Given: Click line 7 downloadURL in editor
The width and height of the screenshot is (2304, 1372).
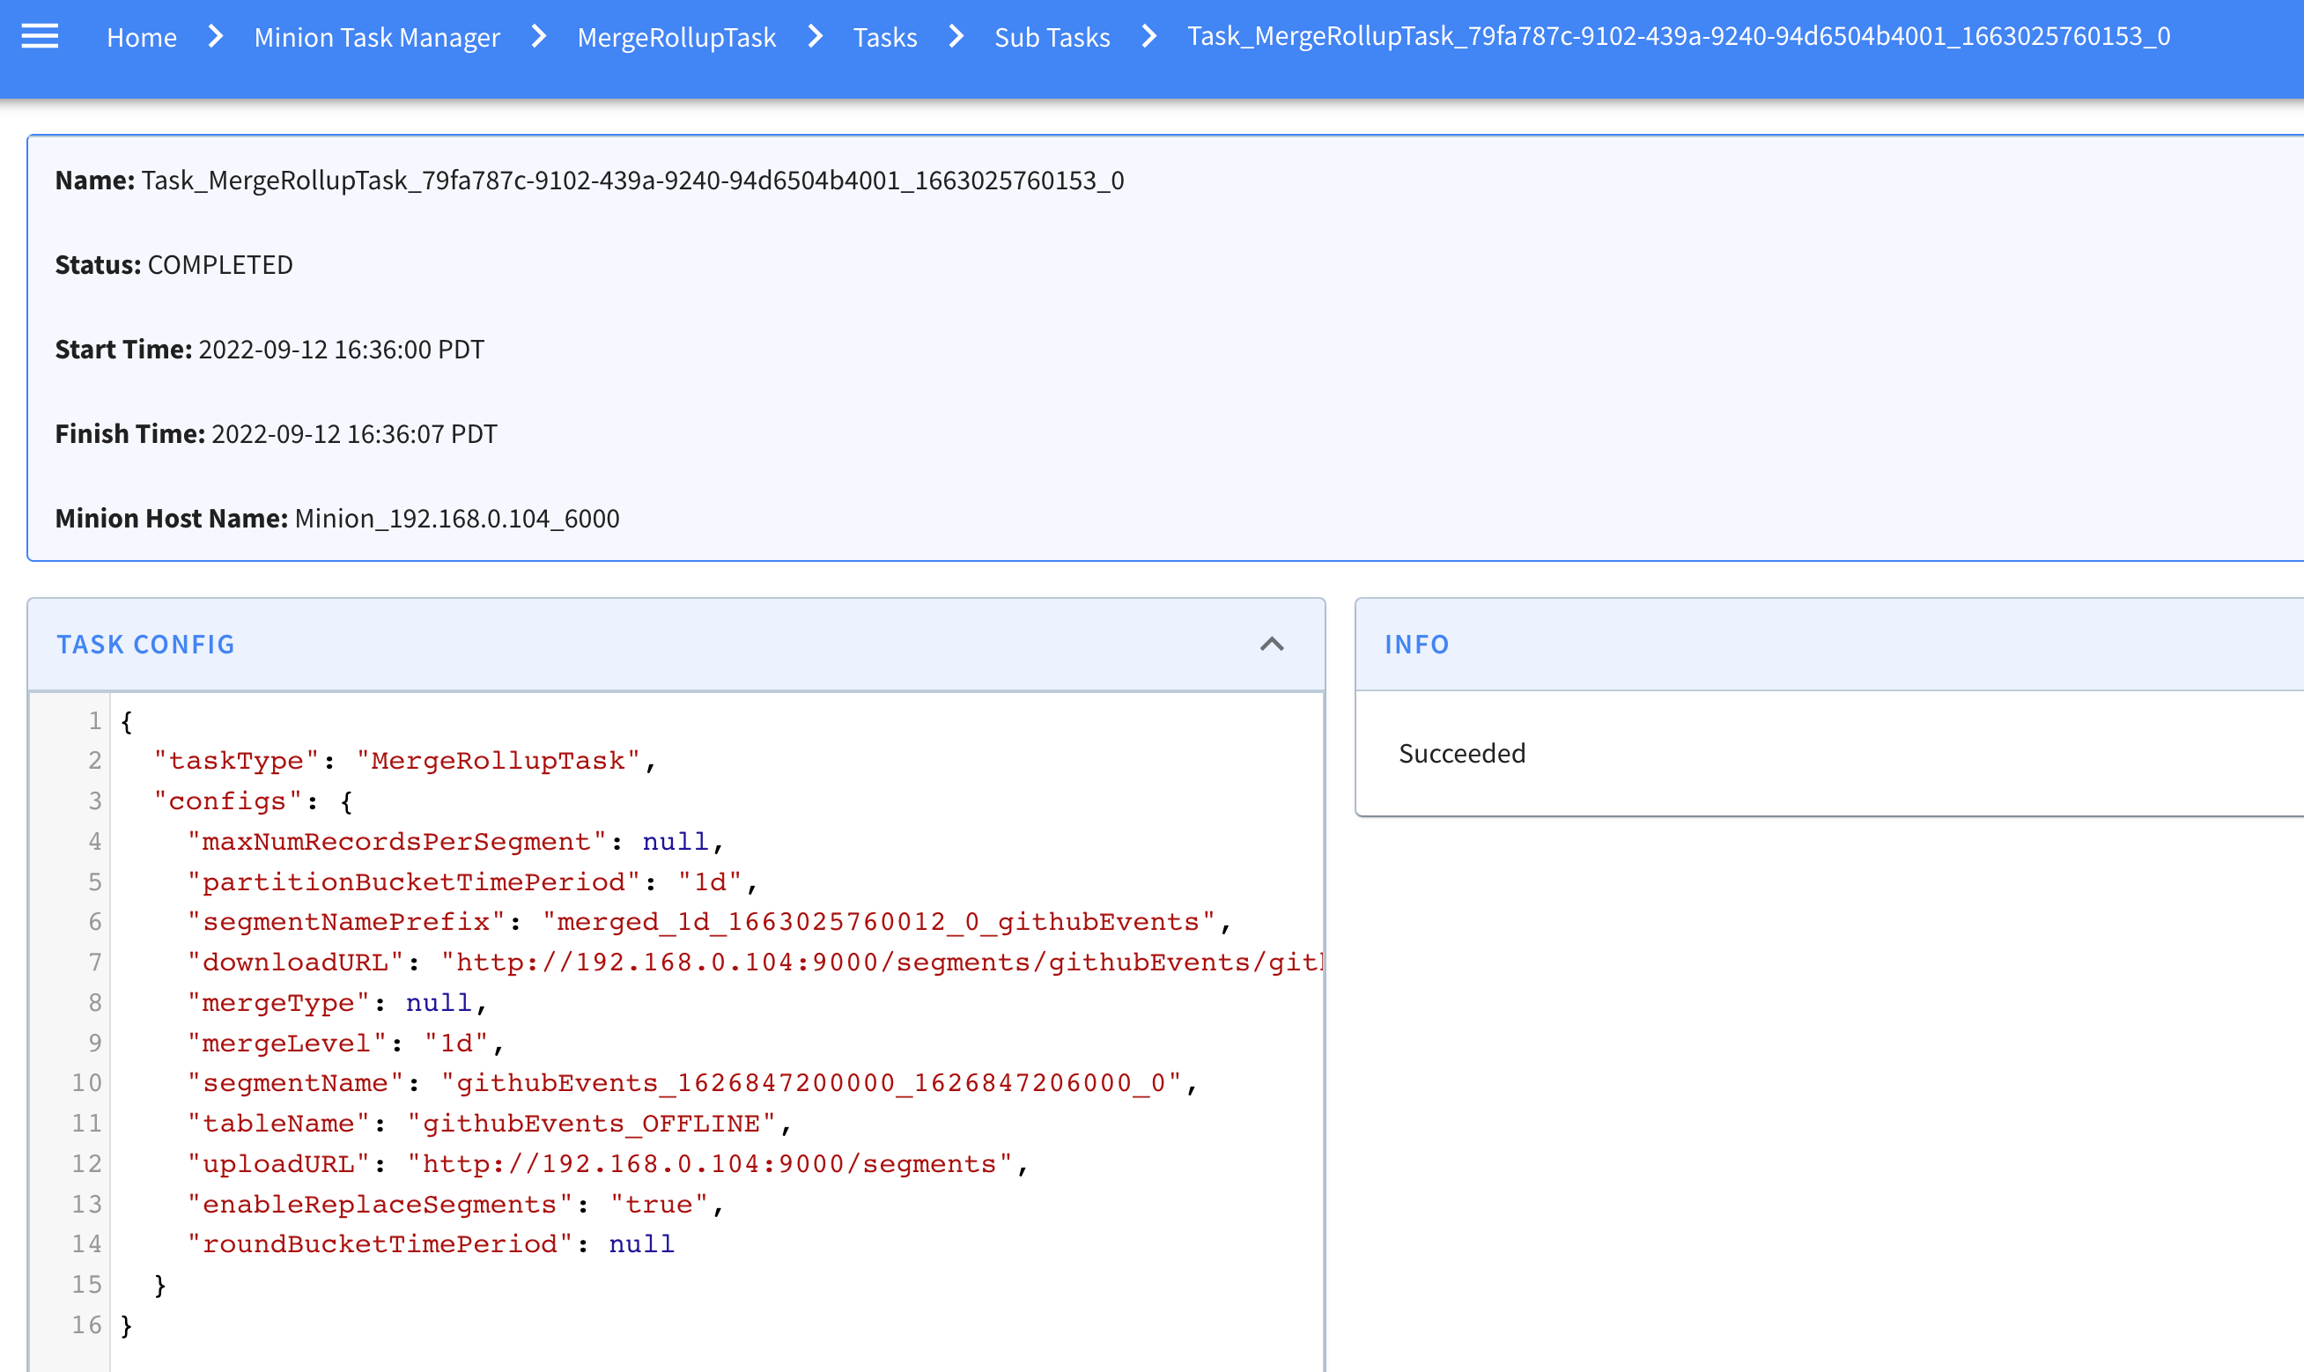Looking at the screenshot, I should (x=295, y=962).
